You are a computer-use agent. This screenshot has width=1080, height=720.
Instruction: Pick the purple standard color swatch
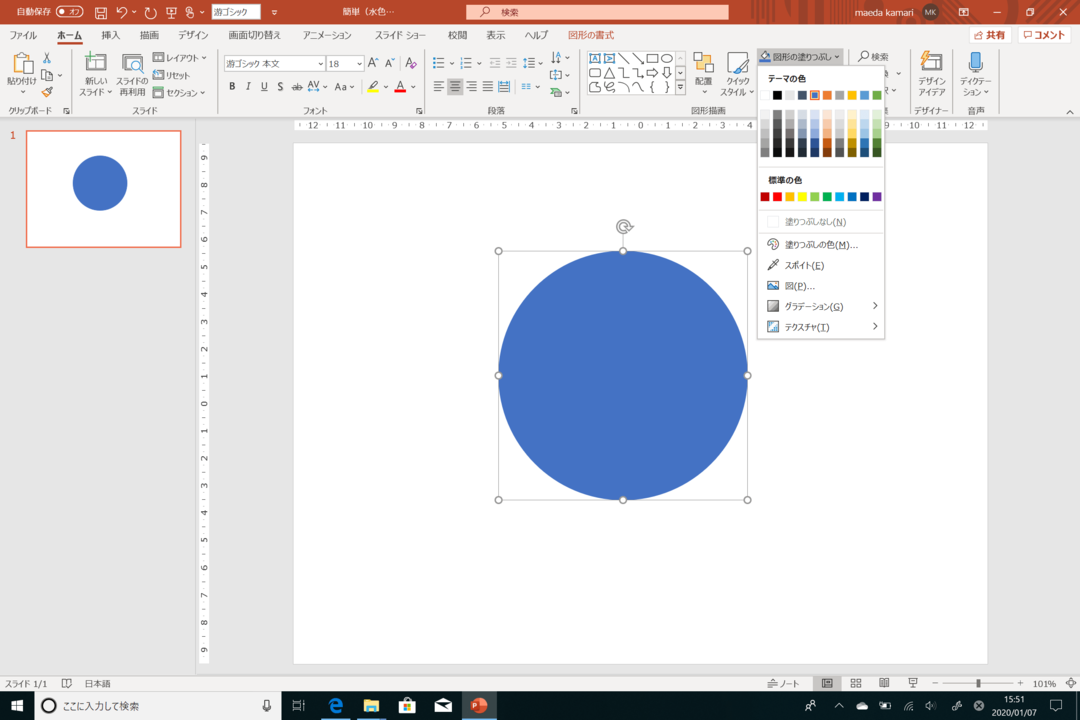tap(877, 197)
